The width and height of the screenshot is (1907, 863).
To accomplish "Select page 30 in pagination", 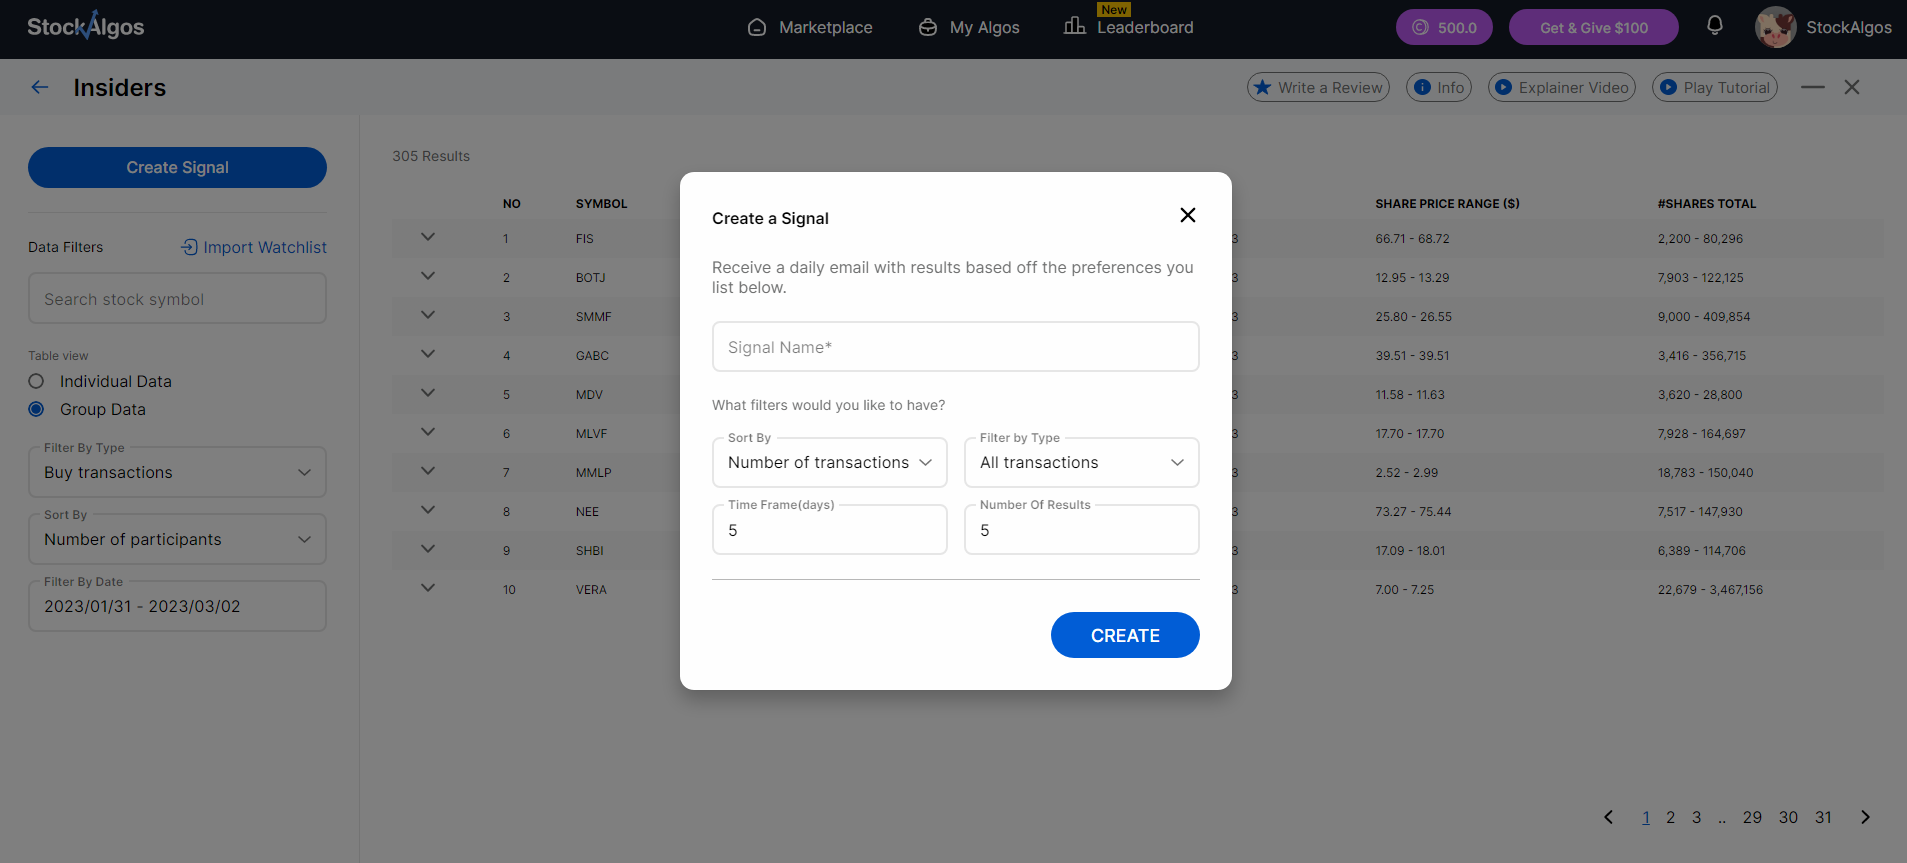I will click(1788, 817).
